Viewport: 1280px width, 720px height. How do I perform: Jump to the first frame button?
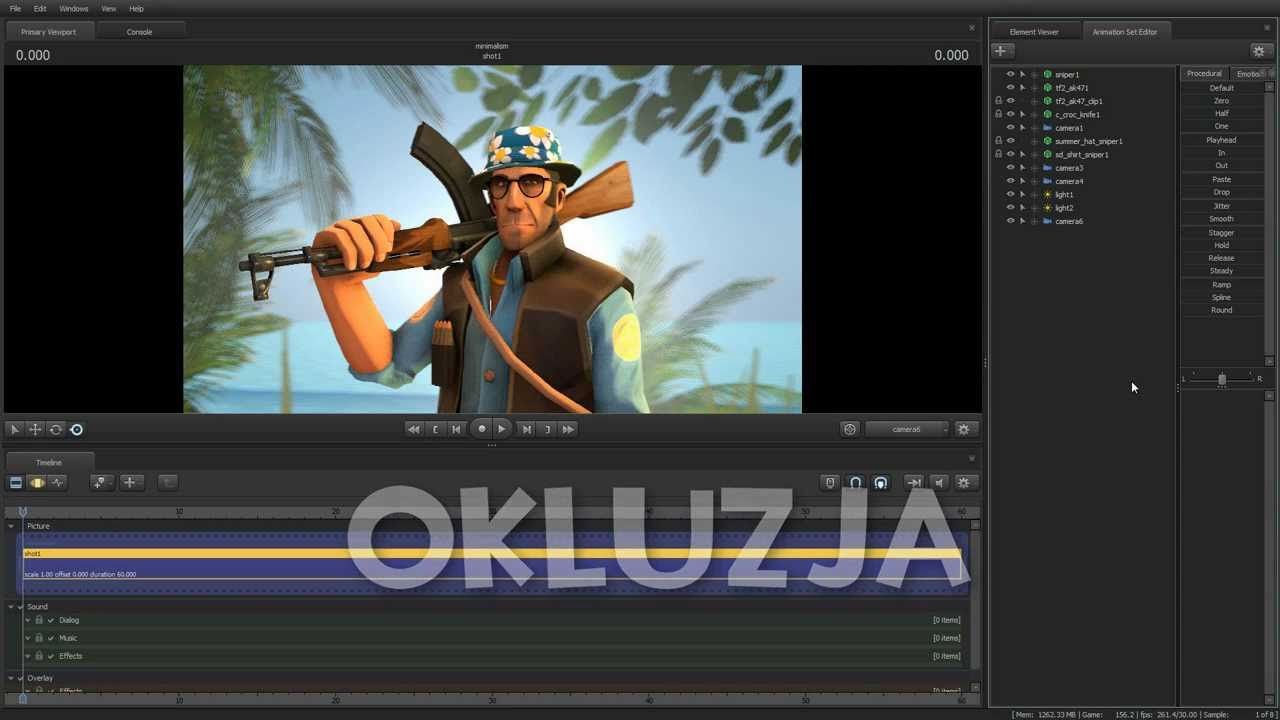point(413,429)
